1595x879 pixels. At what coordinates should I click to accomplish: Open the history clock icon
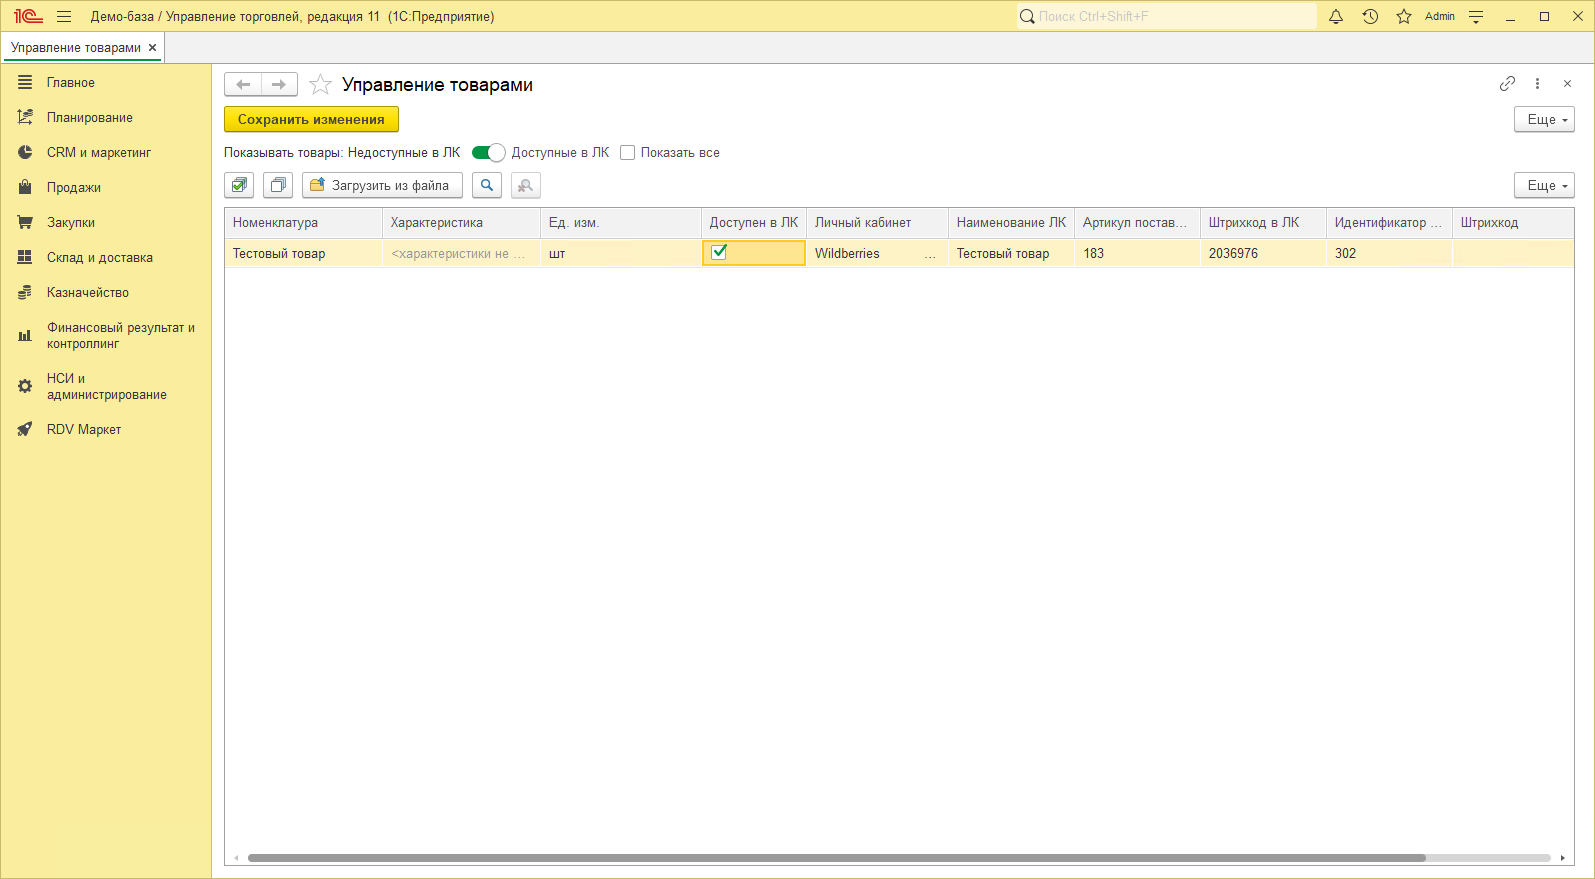(1370, 16)
